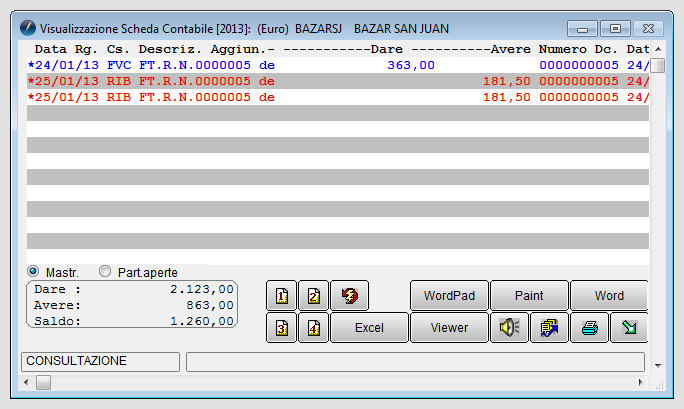Click the red lightning bolt refresh icon
684x409 pixels.
(x=349, y=296)
